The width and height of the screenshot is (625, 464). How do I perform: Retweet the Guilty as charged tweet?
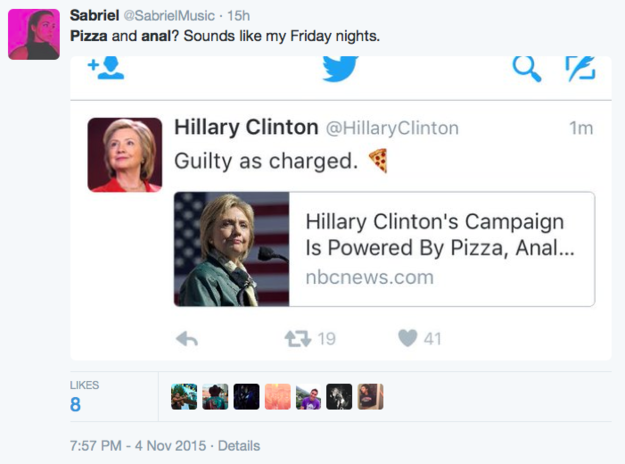pyautogui.click(x=297, y=339)
